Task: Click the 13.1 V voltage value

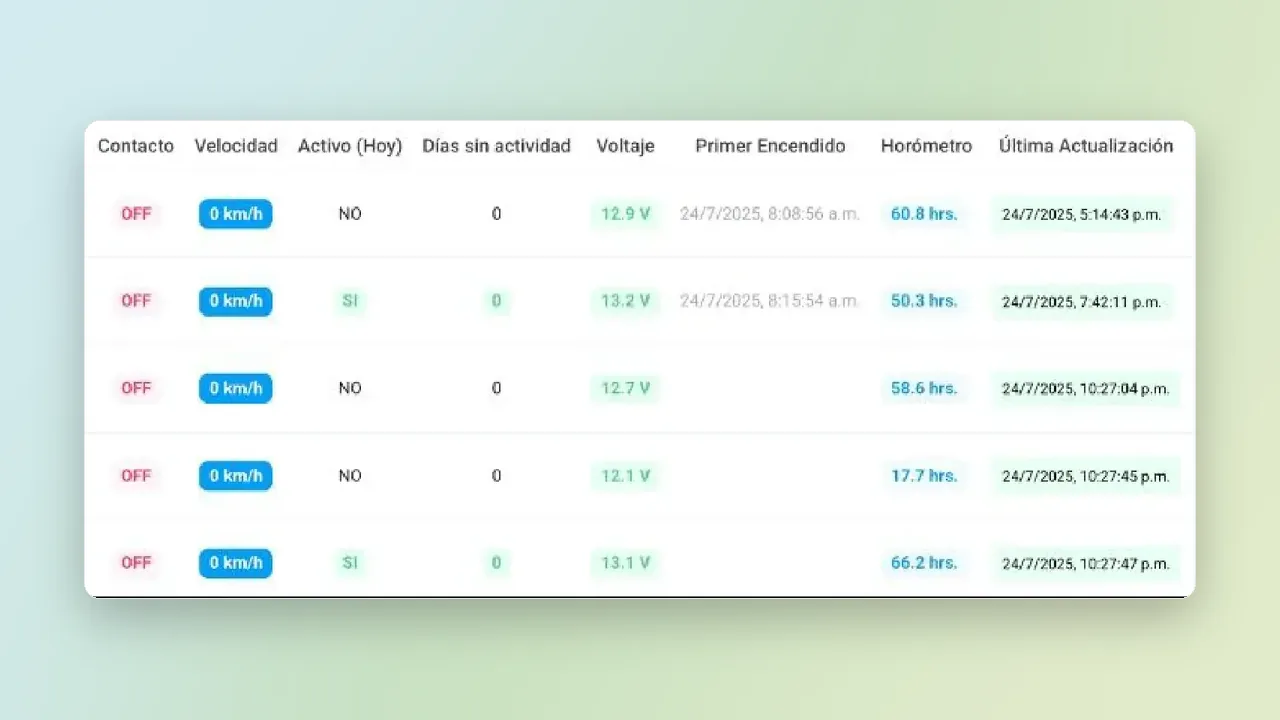Action: coord(625,563)
